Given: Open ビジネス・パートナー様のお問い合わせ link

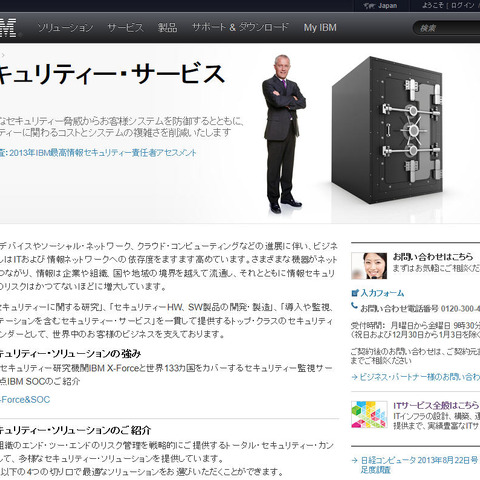Looking at the screenshot, I should (x=419, y=377).
